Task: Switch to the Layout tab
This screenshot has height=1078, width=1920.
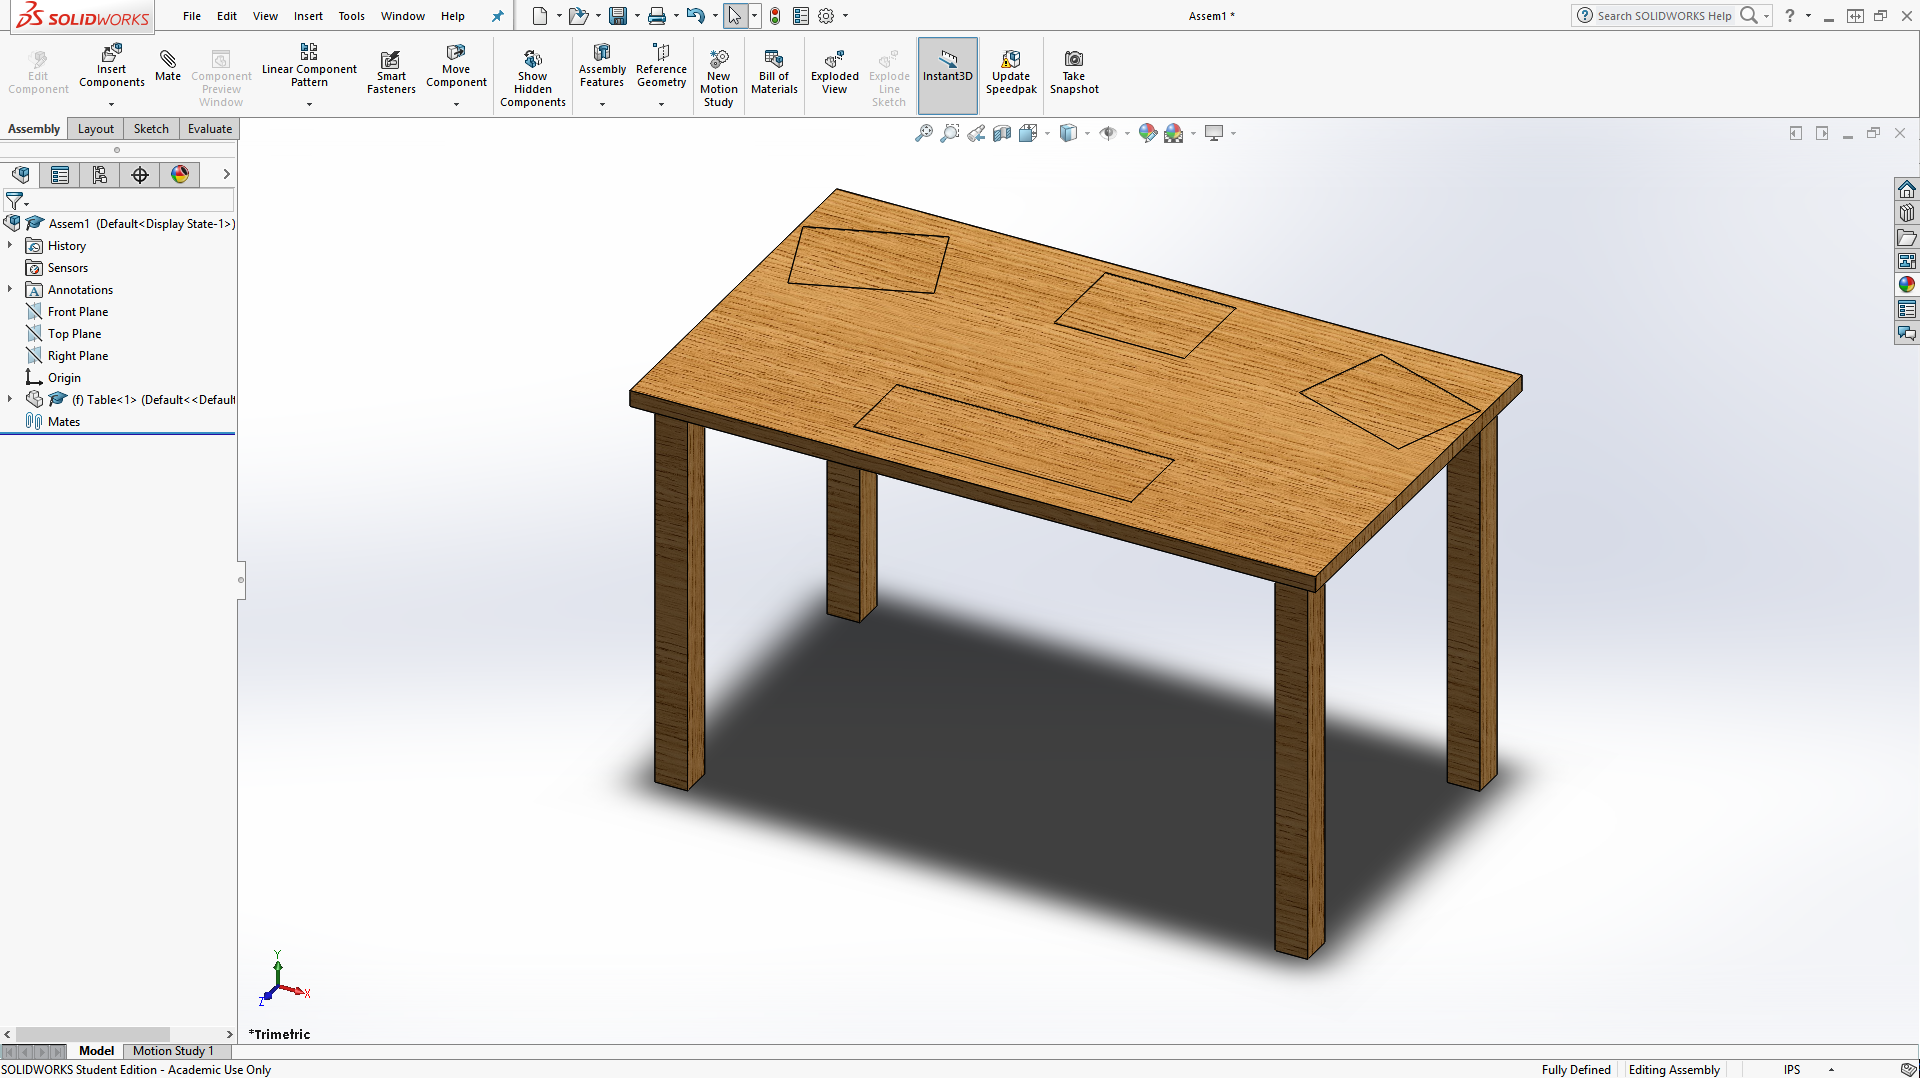Action: point(96,129)
